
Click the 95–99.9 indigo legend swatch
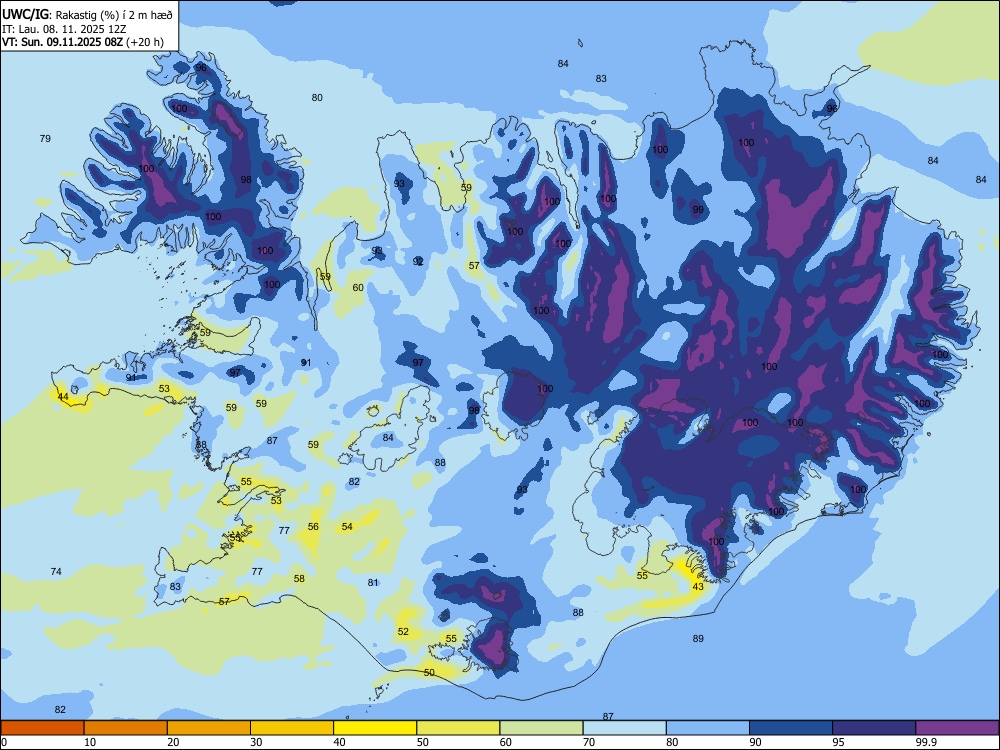874,728
